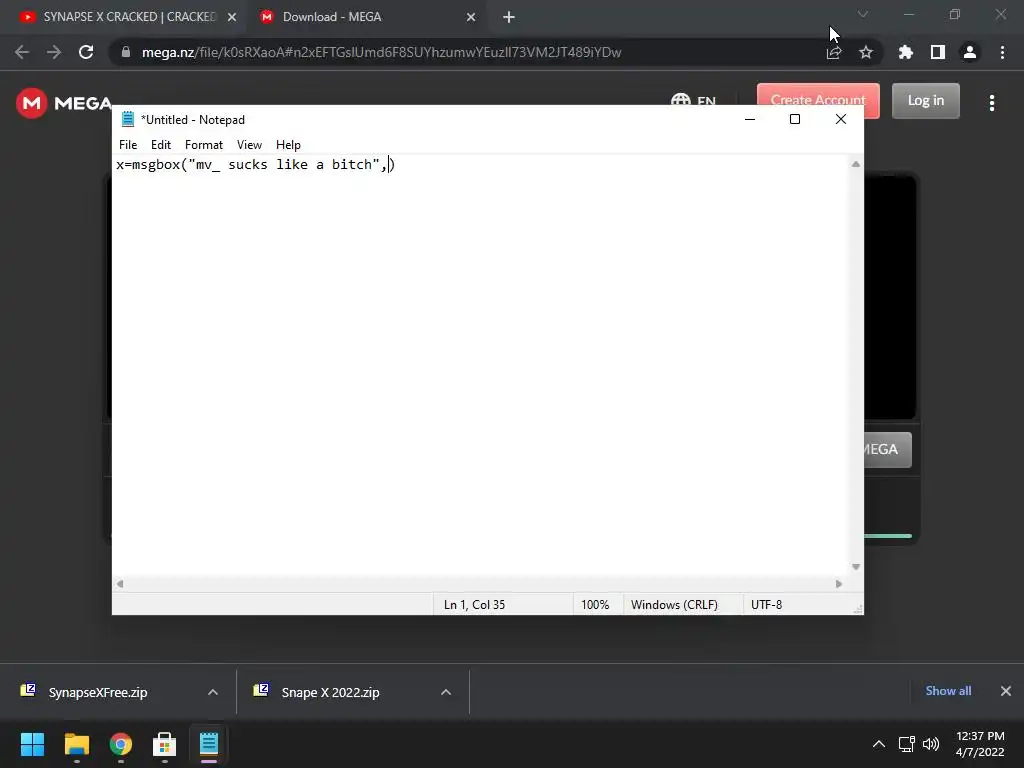Open Chrome profile avatar

point(970,52)
